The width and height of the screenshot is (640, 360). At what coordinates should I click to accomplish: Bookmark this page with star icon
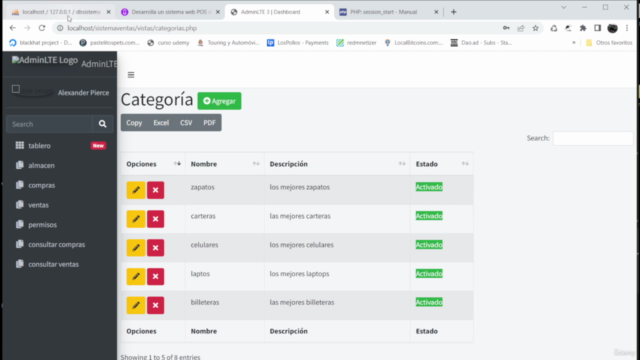(x=536, y=28)
